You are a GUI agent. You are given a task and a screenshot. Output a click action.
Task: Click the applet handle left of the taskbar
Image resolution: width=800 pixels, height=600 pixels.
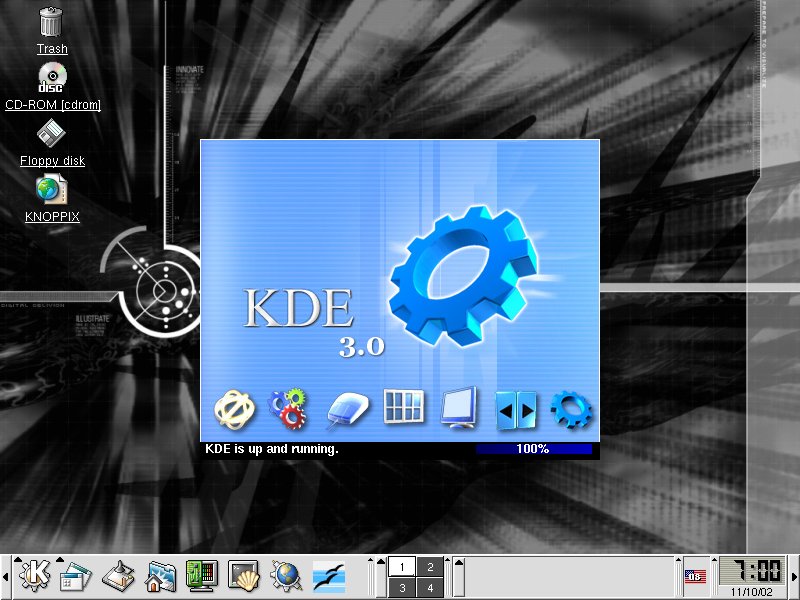447,577
